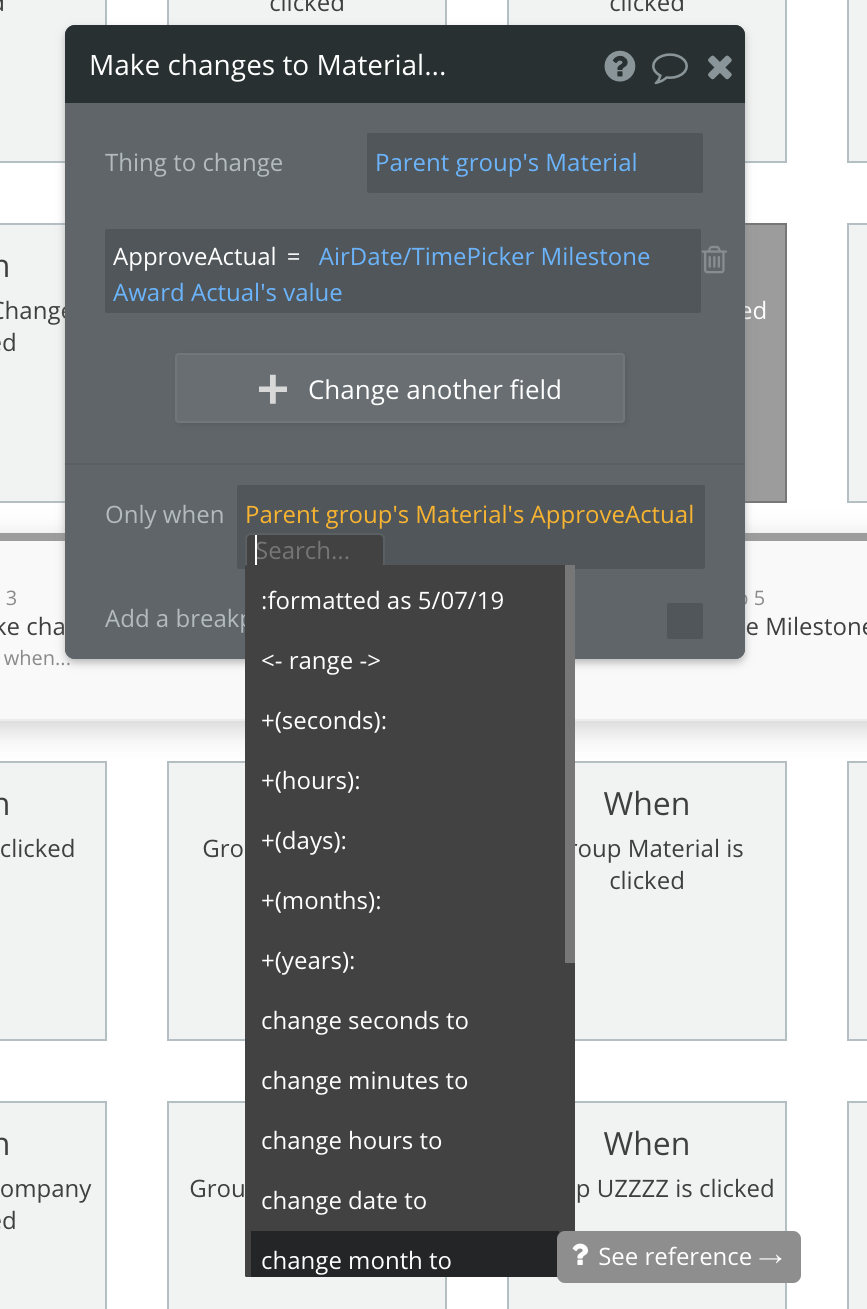Delete the ApproveActual field with trash icon
The height and width of the screenshot is (1309, 867).
tap(714, 260)
